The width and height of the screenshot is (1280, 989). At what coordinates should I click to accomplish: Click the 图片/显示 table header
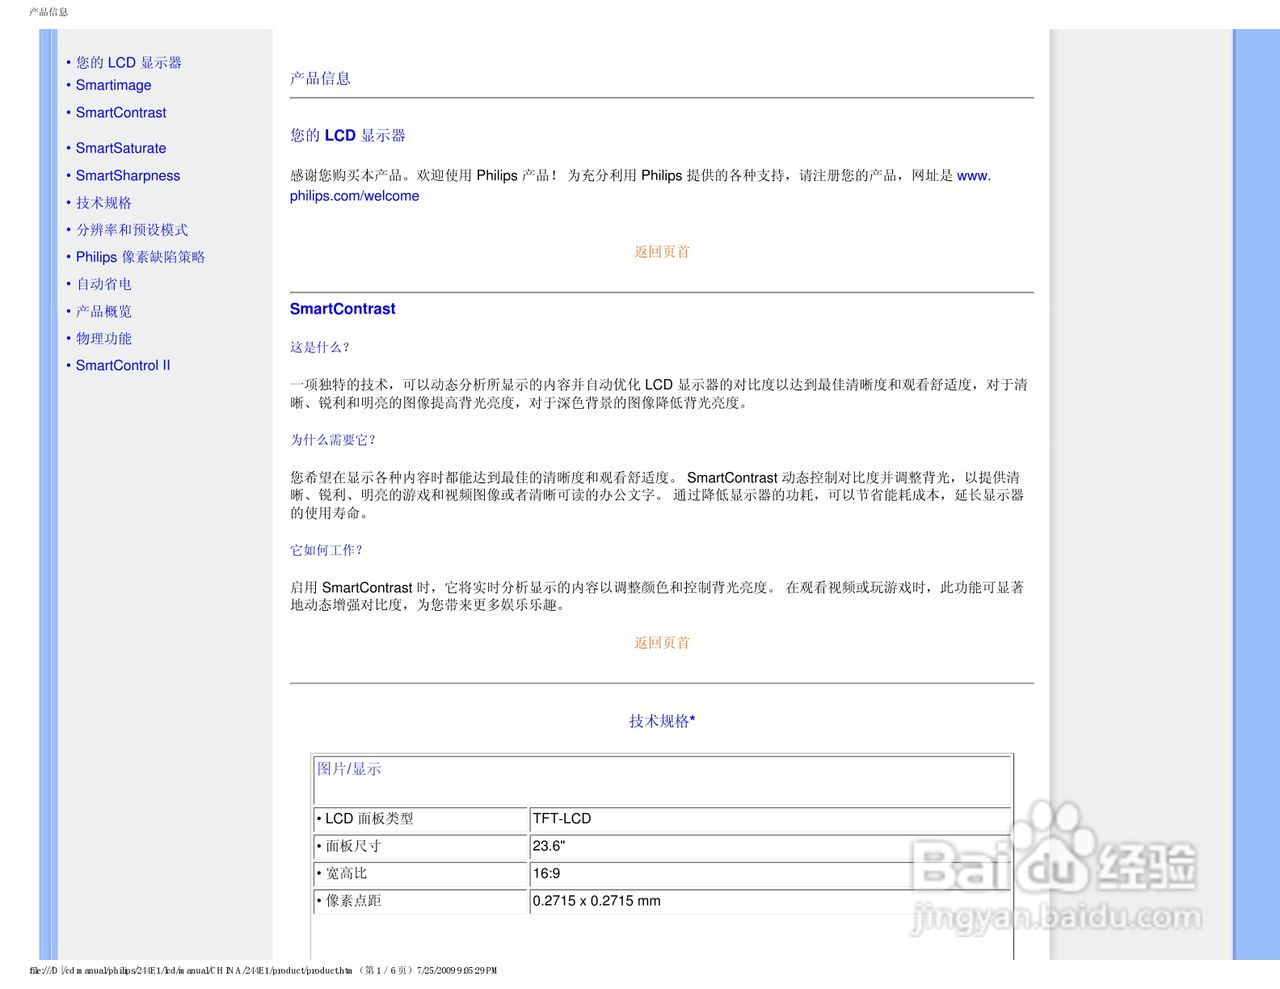click(x=349, y=769)
